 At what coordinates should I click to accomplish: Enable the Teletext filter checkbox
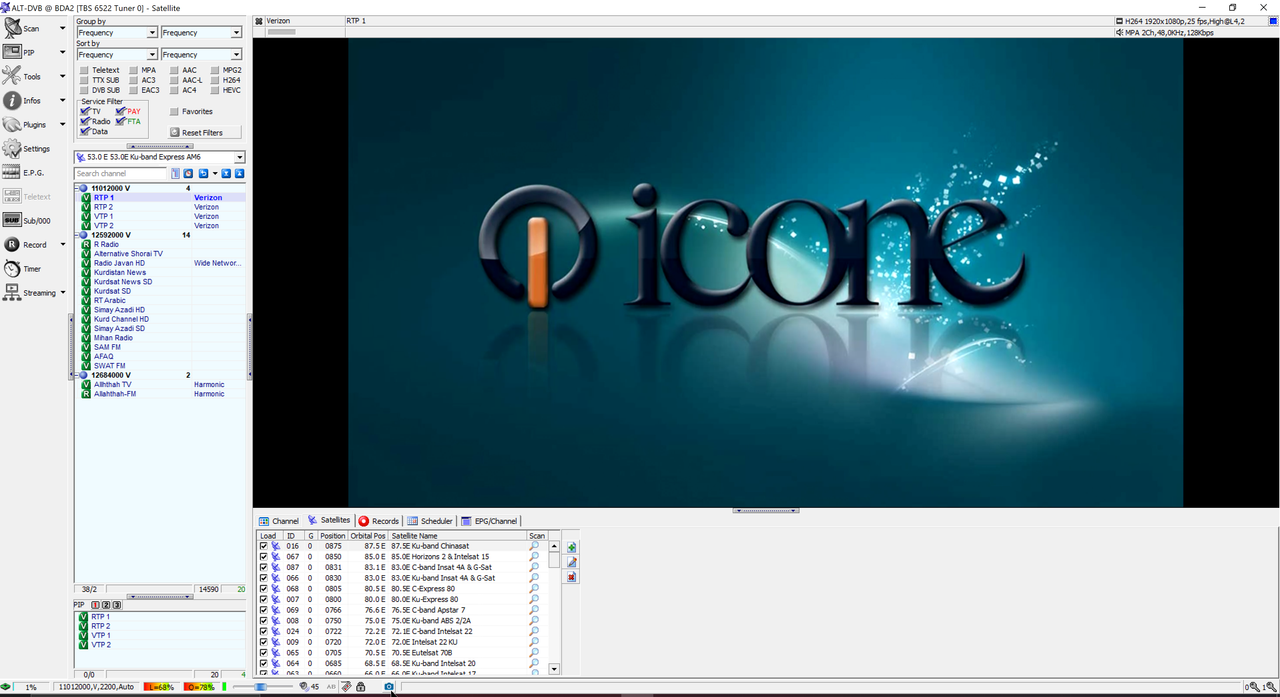pos(84,70)
